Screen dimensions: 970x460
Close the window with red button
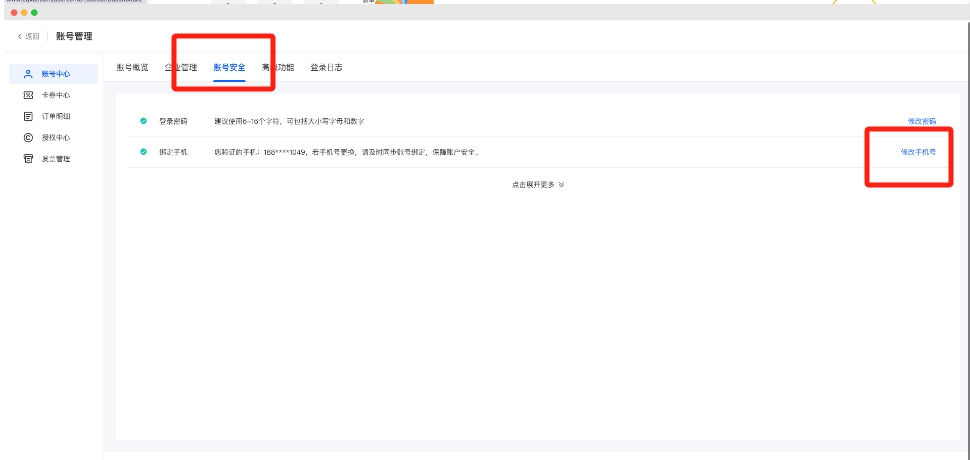tap(14, 12)
